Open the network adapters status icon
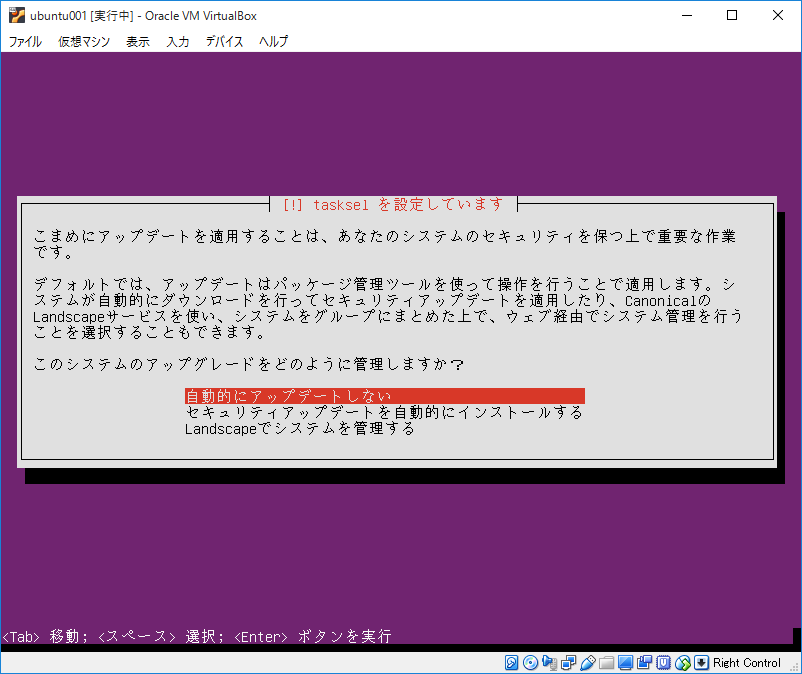Viewport: 802px width, 674px height. coord(568,662)
